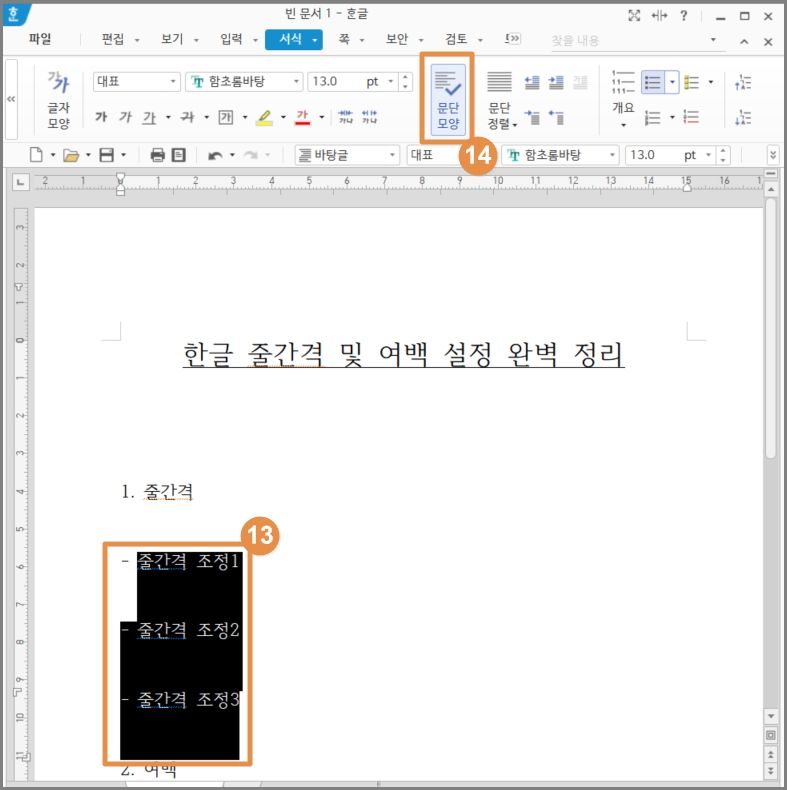Select the 서식 menu tab
Viewport: 787px width, 790px height.
294,39
